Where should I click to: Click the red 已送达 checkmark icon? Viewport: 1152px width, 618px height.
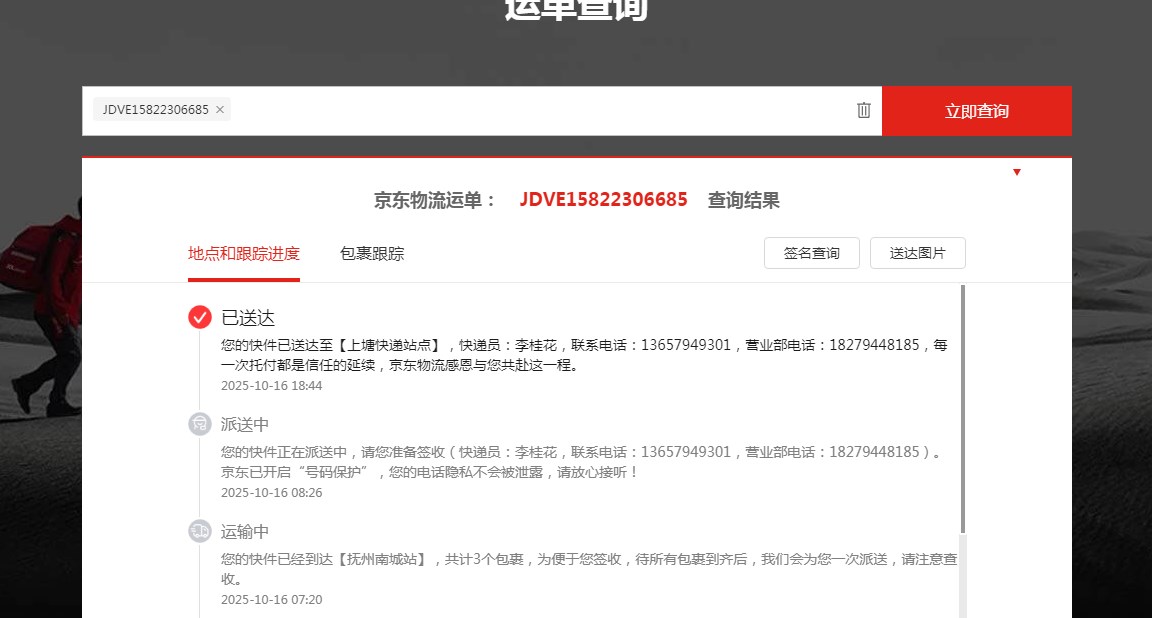click(x=200, y=317)
